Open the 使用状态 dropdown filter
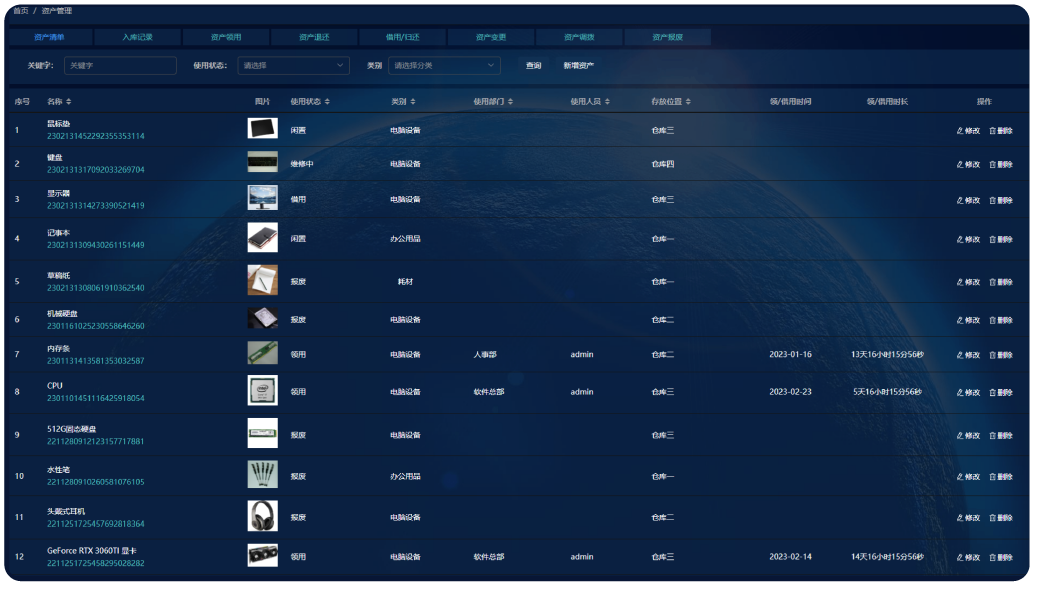This screenshot has width=1049, height=596. pyautogui.click(x=293, y=66)
